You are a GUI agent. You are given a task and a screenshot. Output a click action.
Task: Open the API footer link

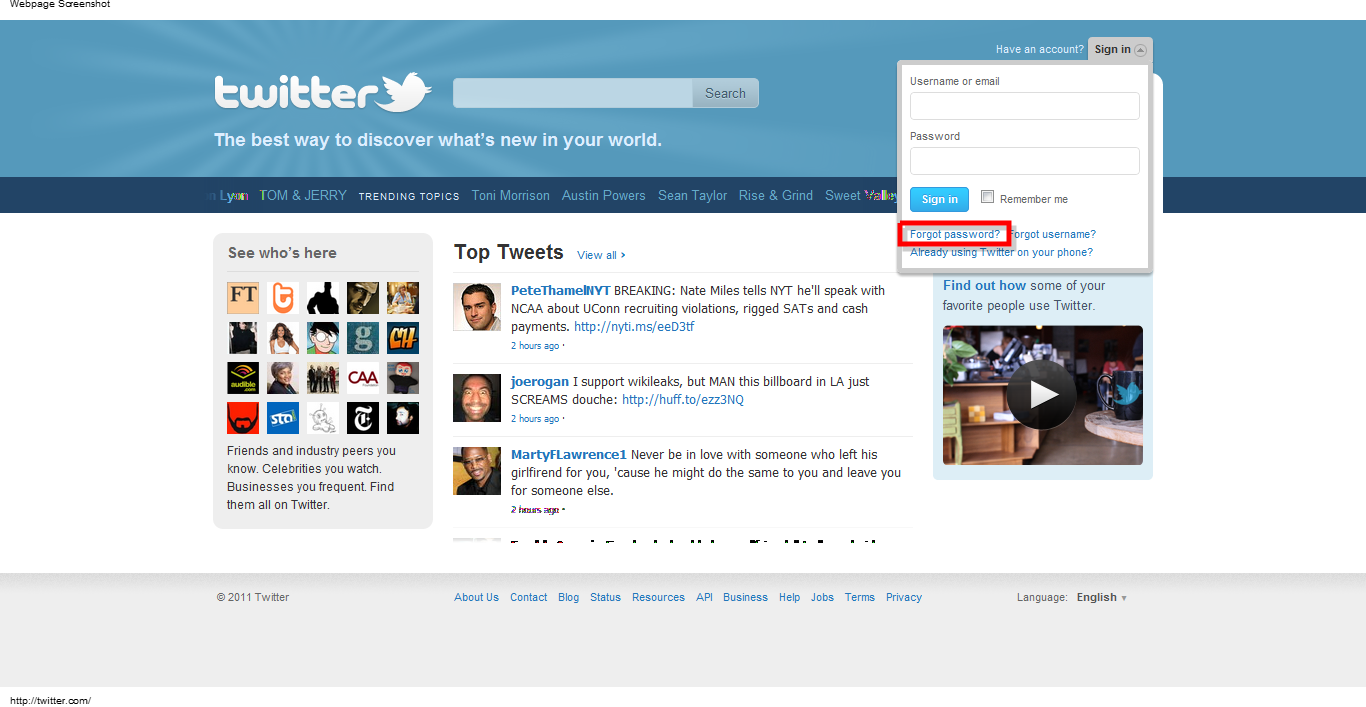coord(704,597)
